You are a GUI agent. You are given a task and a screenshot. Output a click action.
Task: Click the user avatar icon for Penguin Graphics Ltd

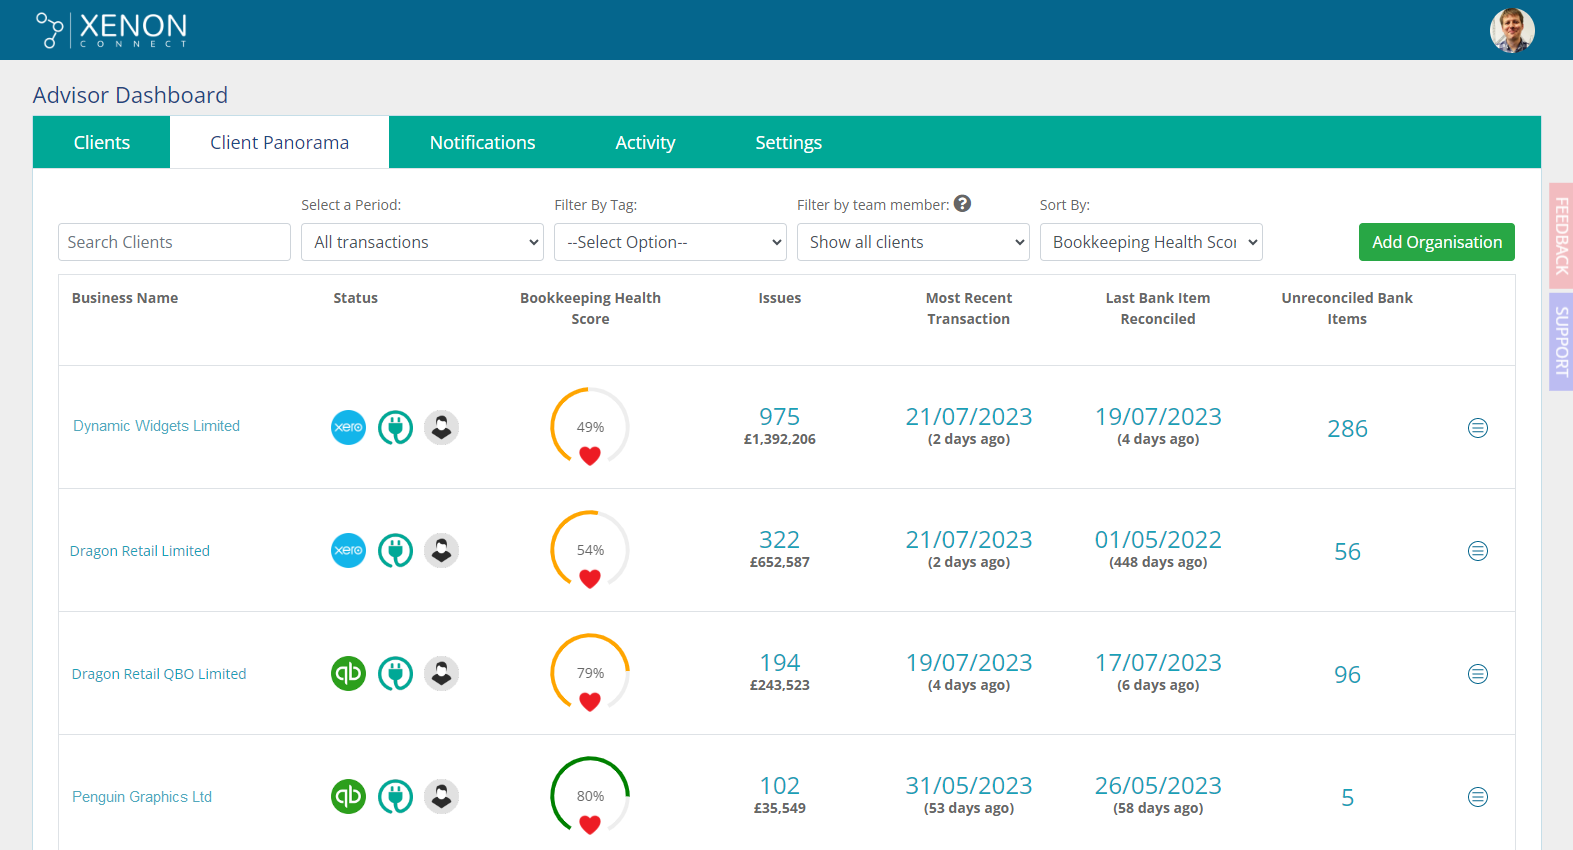(441, 797)
